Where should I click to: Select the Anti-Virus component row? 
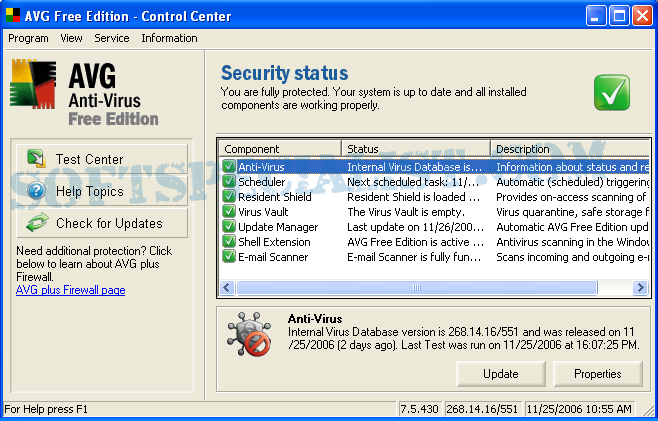point(434,167)
